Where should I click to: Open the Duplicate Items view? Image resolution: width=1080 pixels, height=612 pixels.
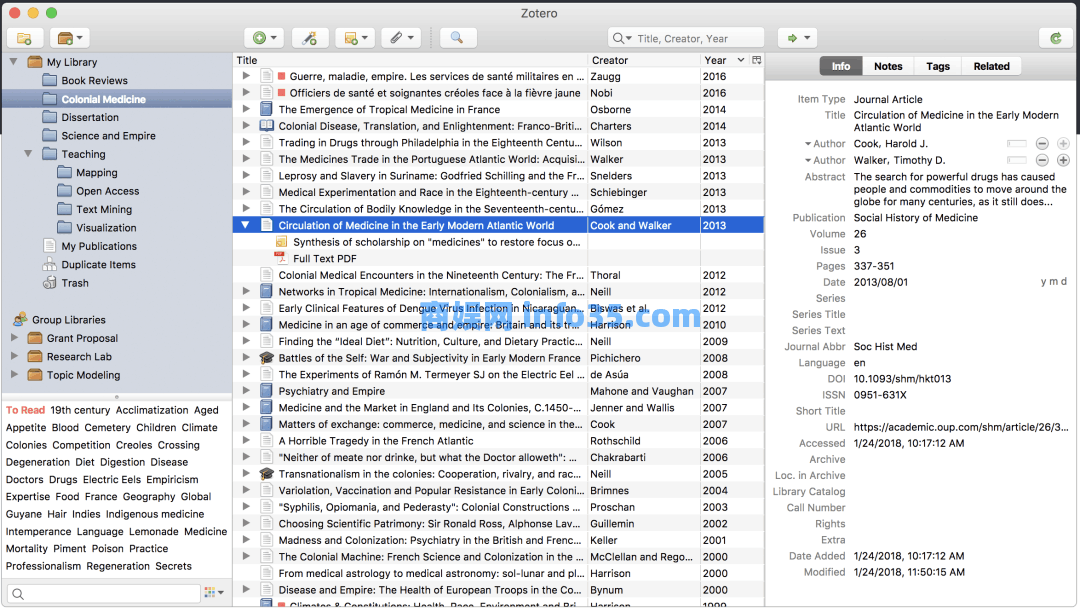pyautogui.click(x=98, y=264)
